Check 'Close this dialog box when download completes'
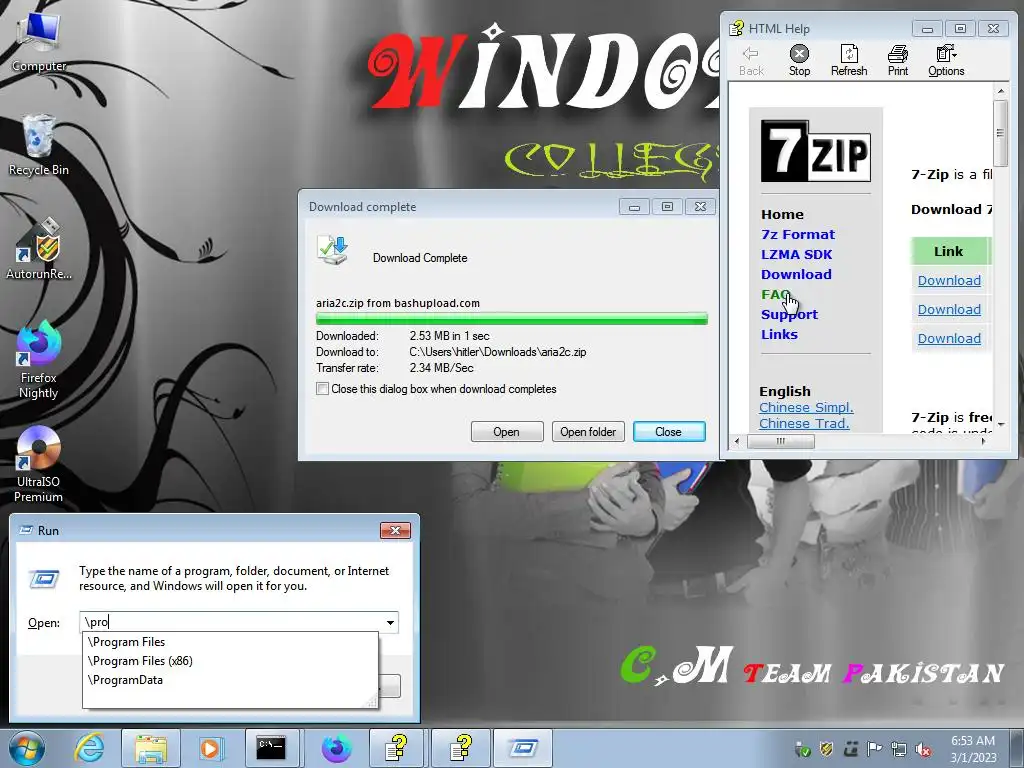 [323, 389]
